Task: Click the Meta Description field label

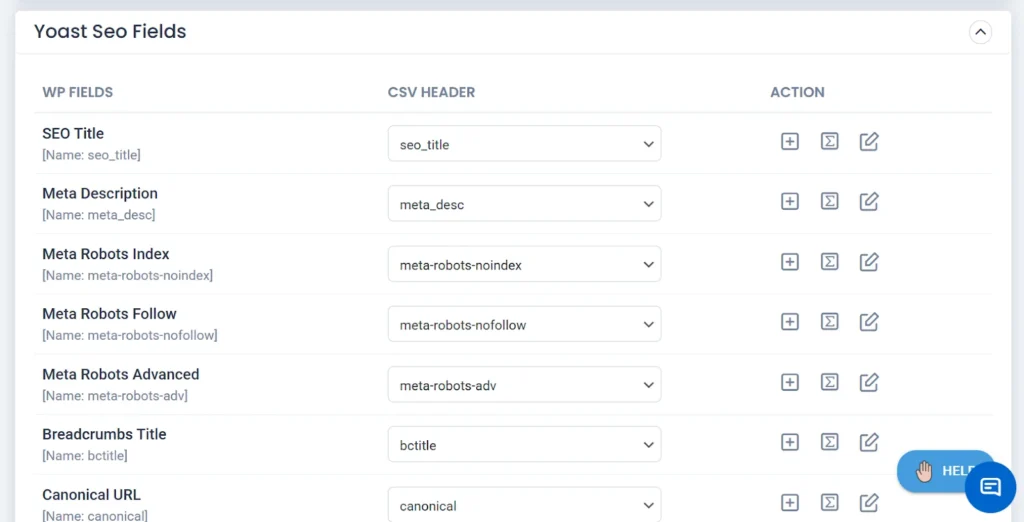Action: tap(100, 193)
